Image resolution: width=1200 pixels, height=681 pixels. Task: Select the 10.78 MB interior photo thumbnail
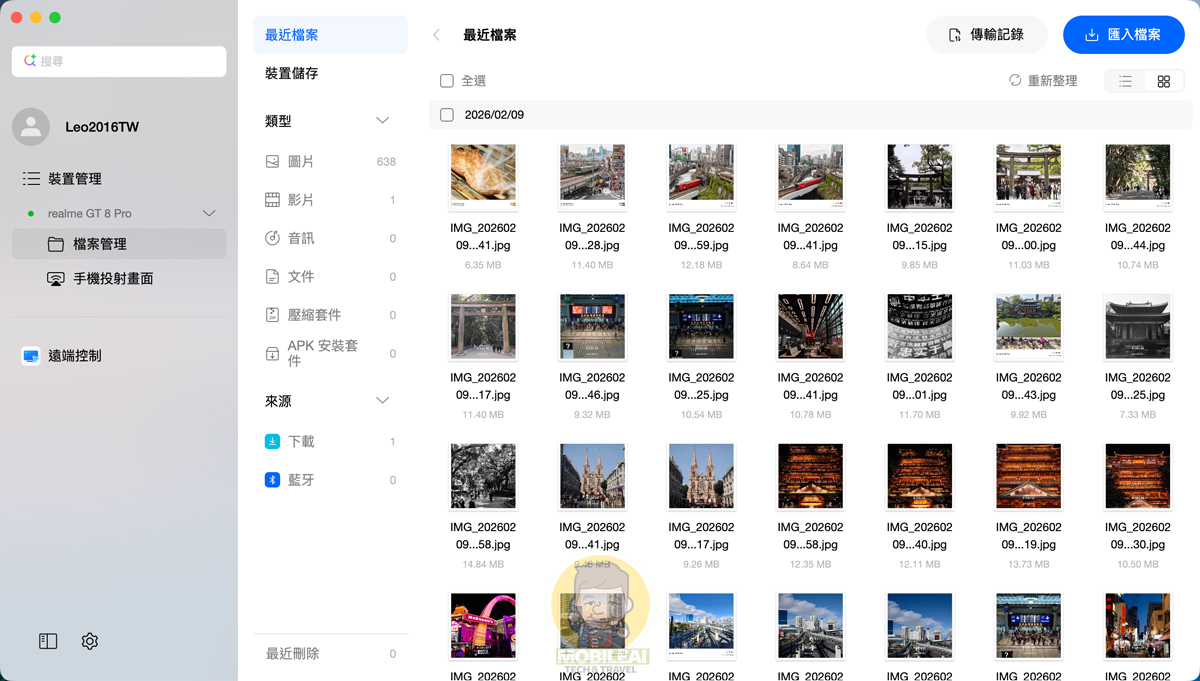click(x=810, y=327)
